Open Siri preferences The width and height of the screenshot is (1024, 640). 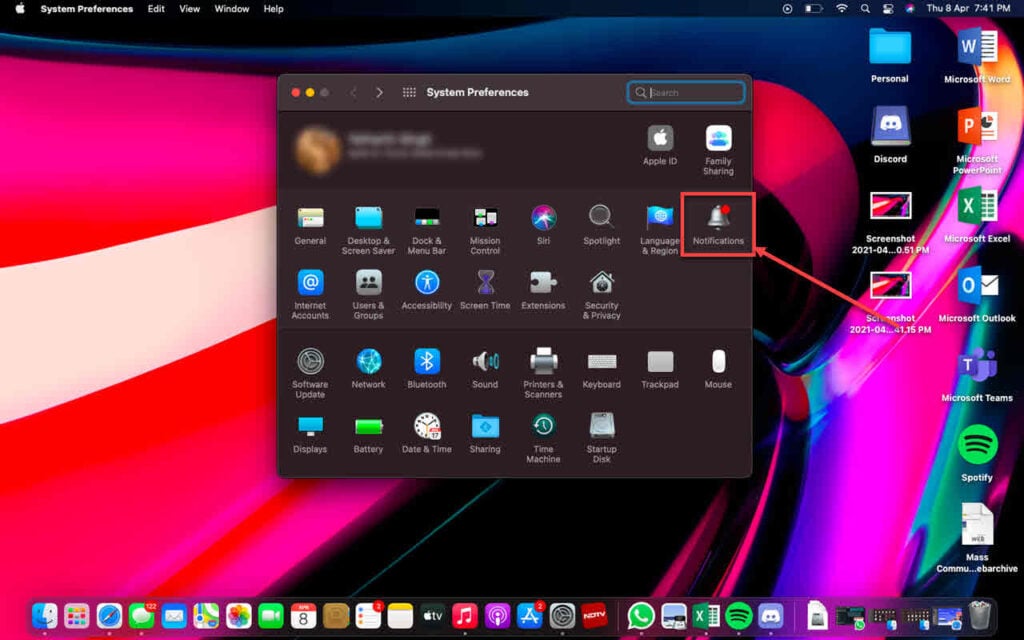pos(543,225)
